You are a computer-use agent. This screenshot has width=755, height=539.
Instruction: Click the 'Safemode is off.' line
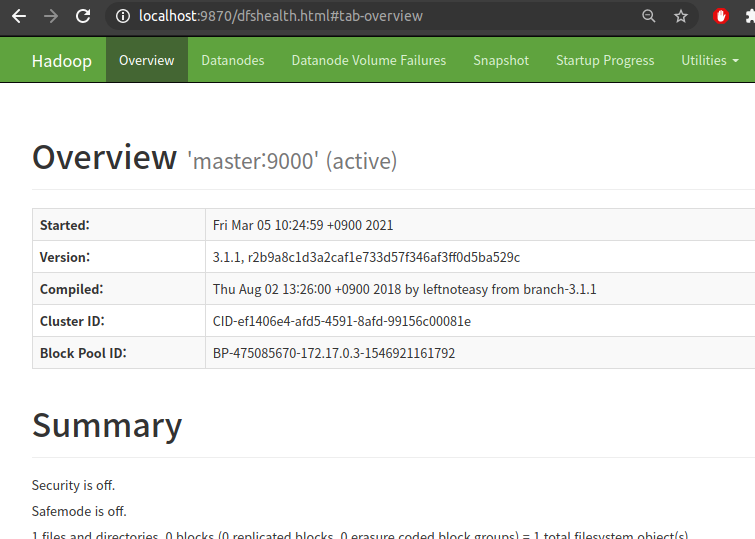pyautogui.click(x=79, y=511)
